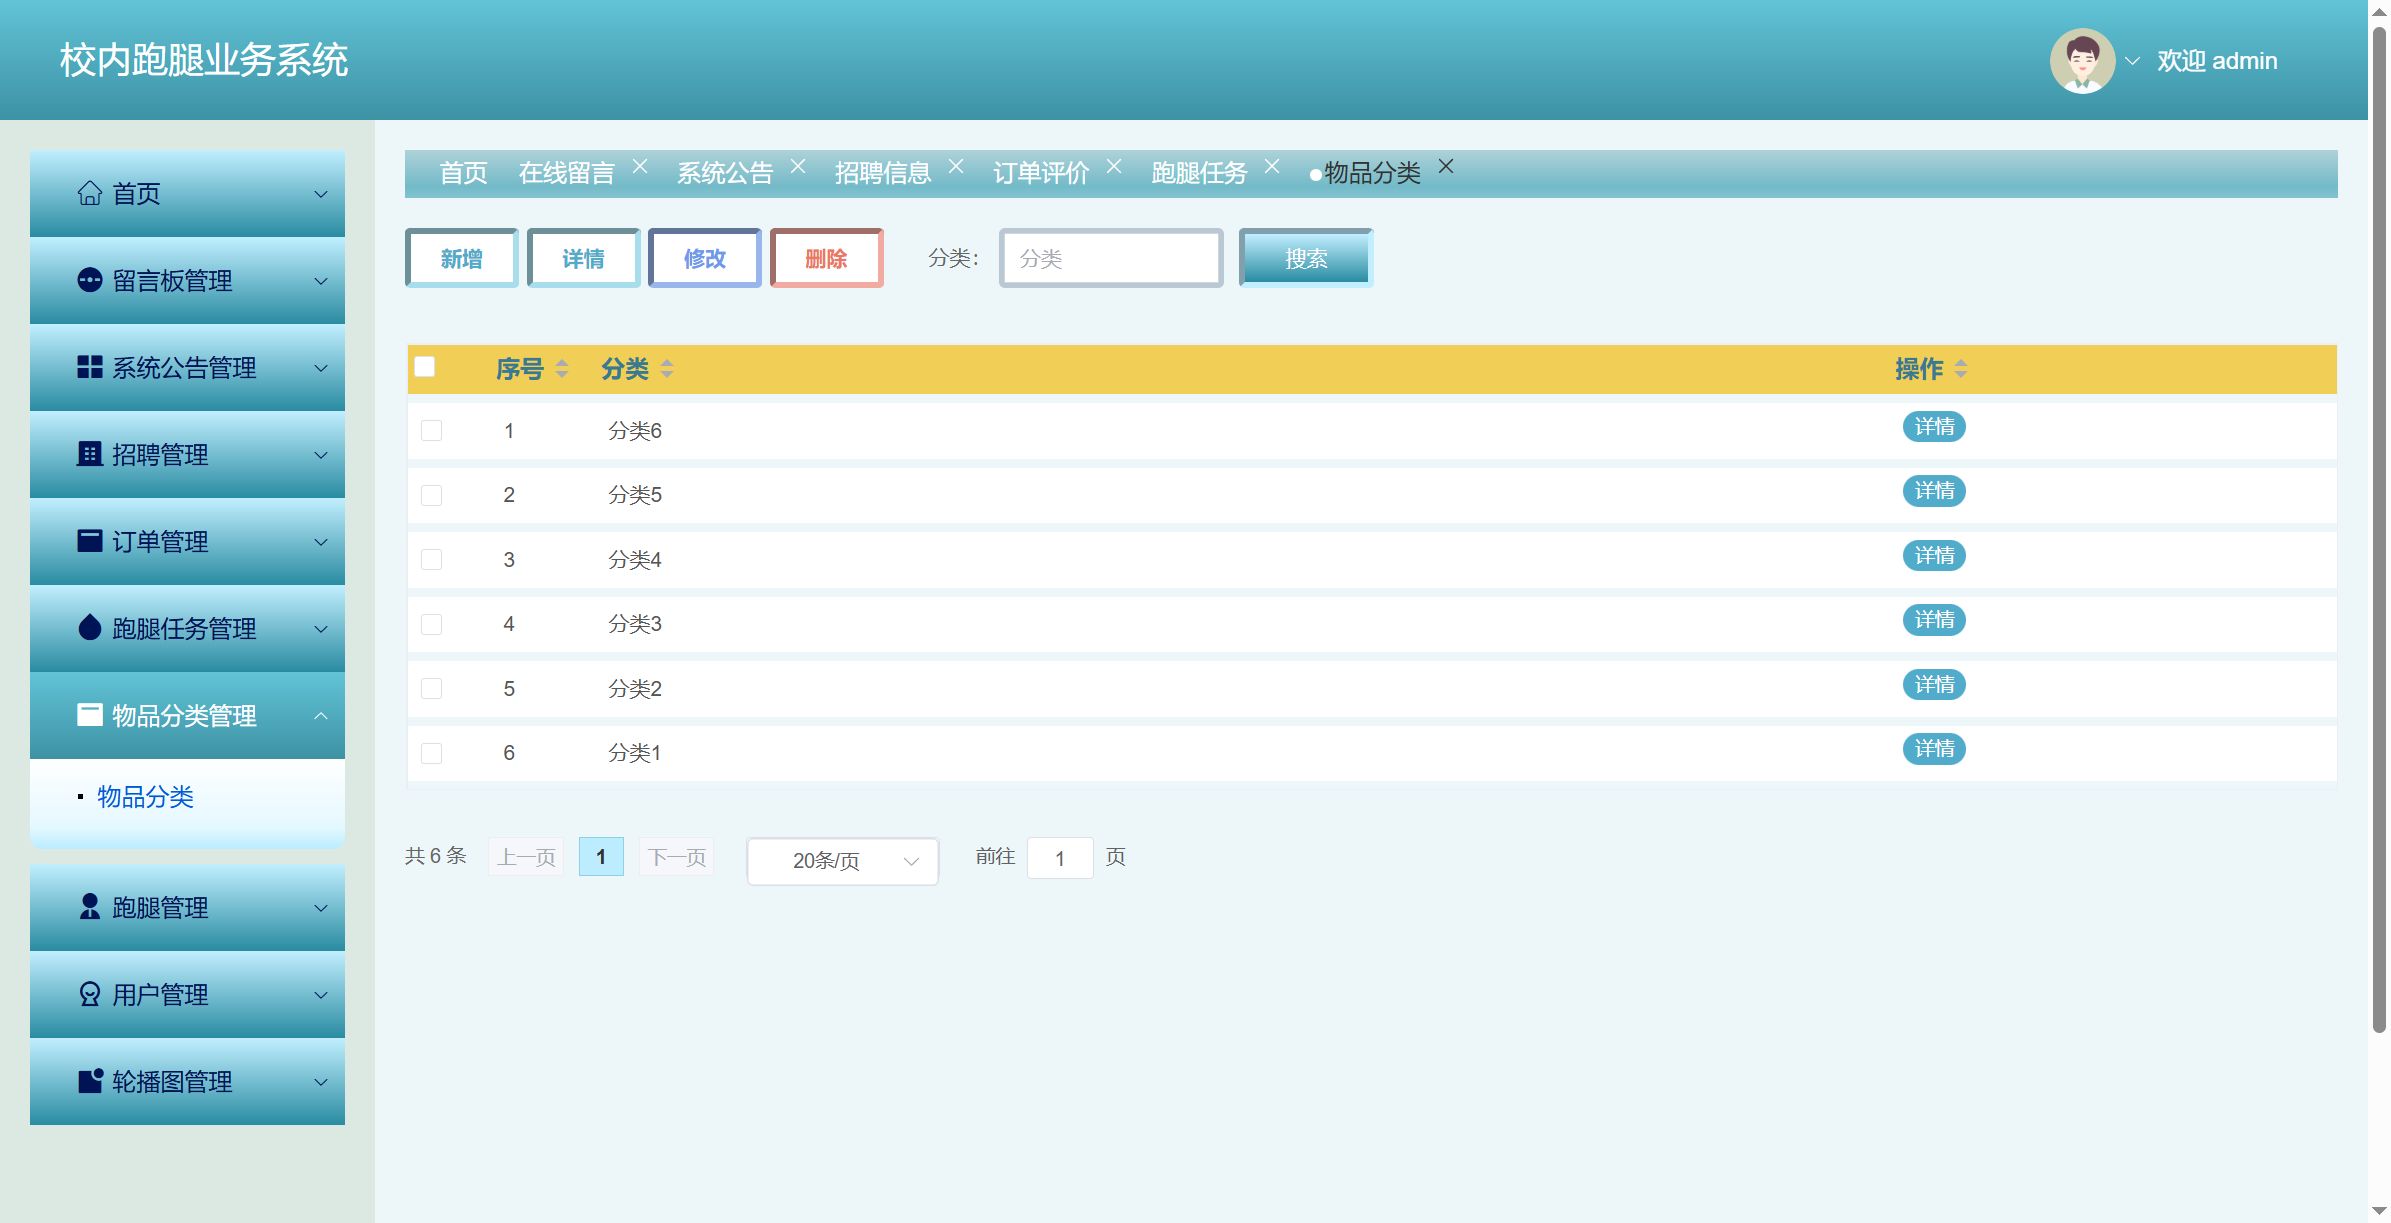Check the row for 分类5
Image resolution: width=2391 pixels, height=1223 pixels.
pos(432,495)
